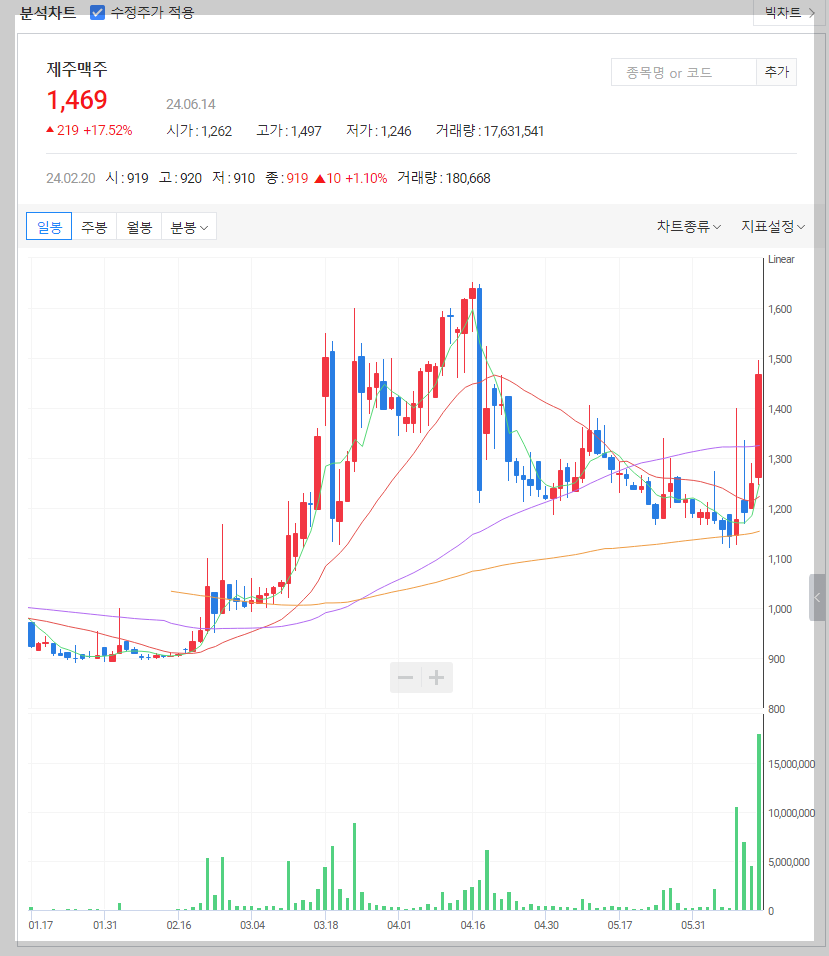Click the change value 219 +17.52%
This screenshot has width=829, height=956.
tap(90, 130)
